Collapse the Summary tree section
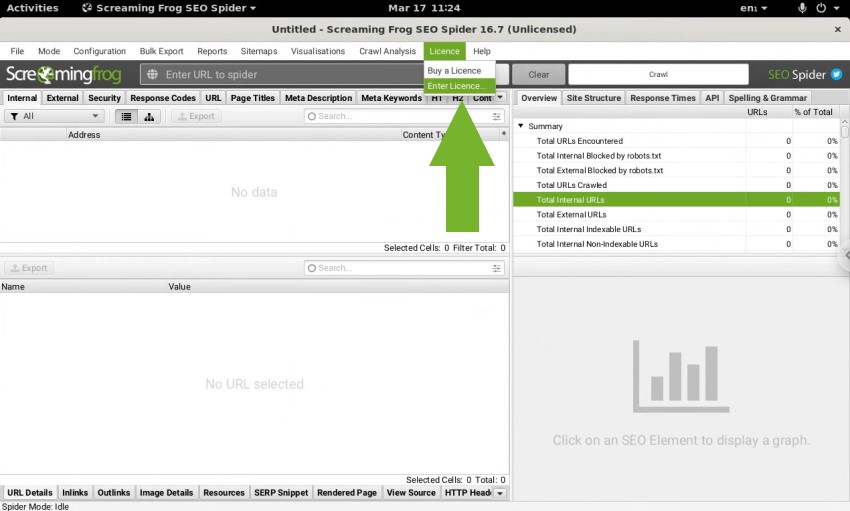 tap(521, 126)
